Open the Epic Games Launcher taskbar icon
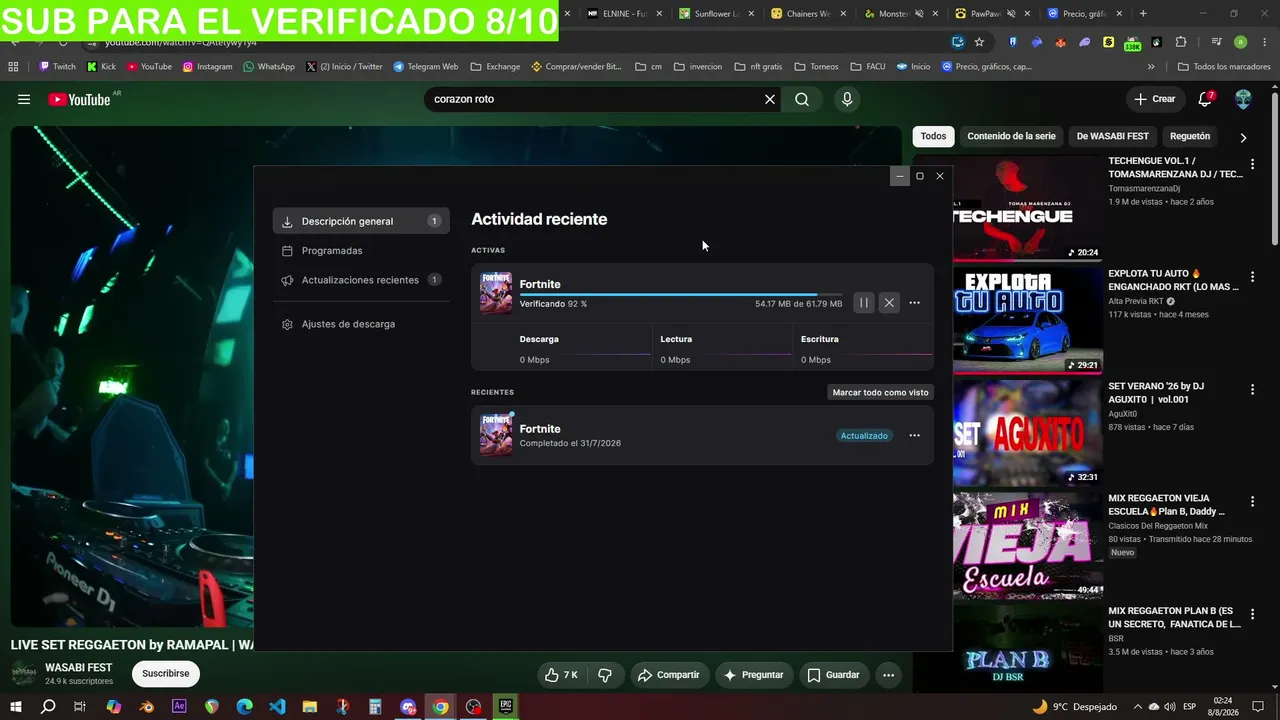 tap(506, 707)
